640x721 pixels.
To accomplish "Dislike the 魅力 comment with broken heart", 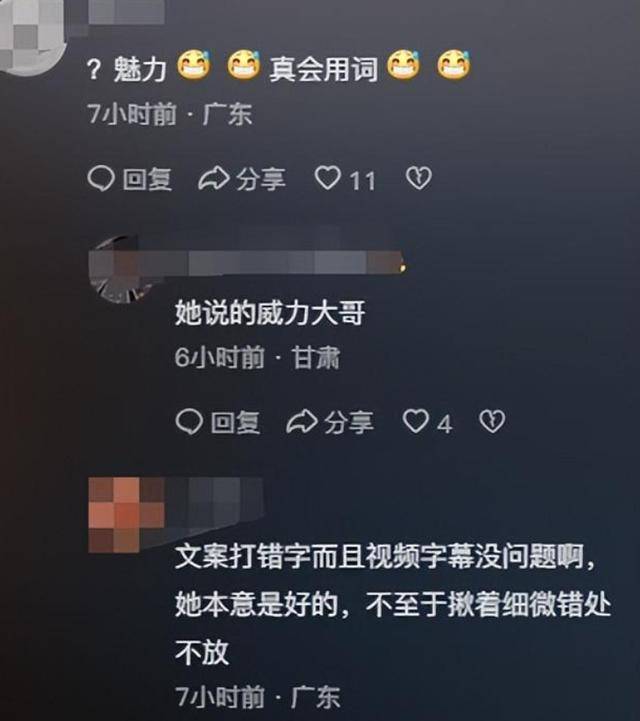I will click(x=419, y=178).
